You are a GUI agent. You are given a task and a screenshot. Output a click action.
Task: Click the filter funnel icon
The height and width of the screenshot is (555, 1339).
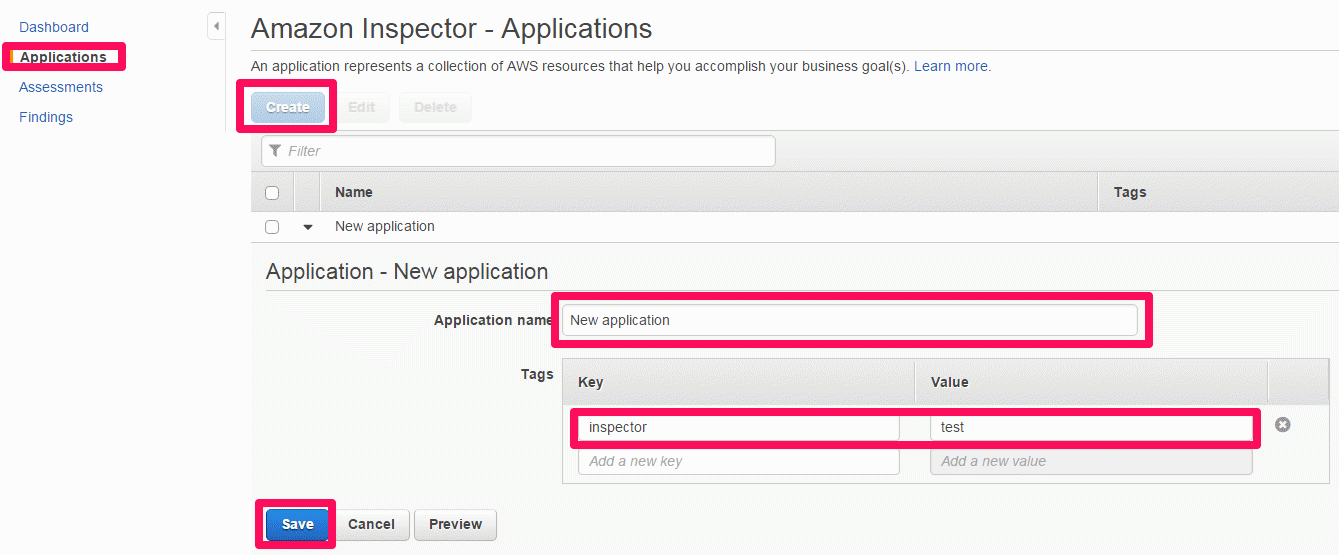tap(275, 151)
